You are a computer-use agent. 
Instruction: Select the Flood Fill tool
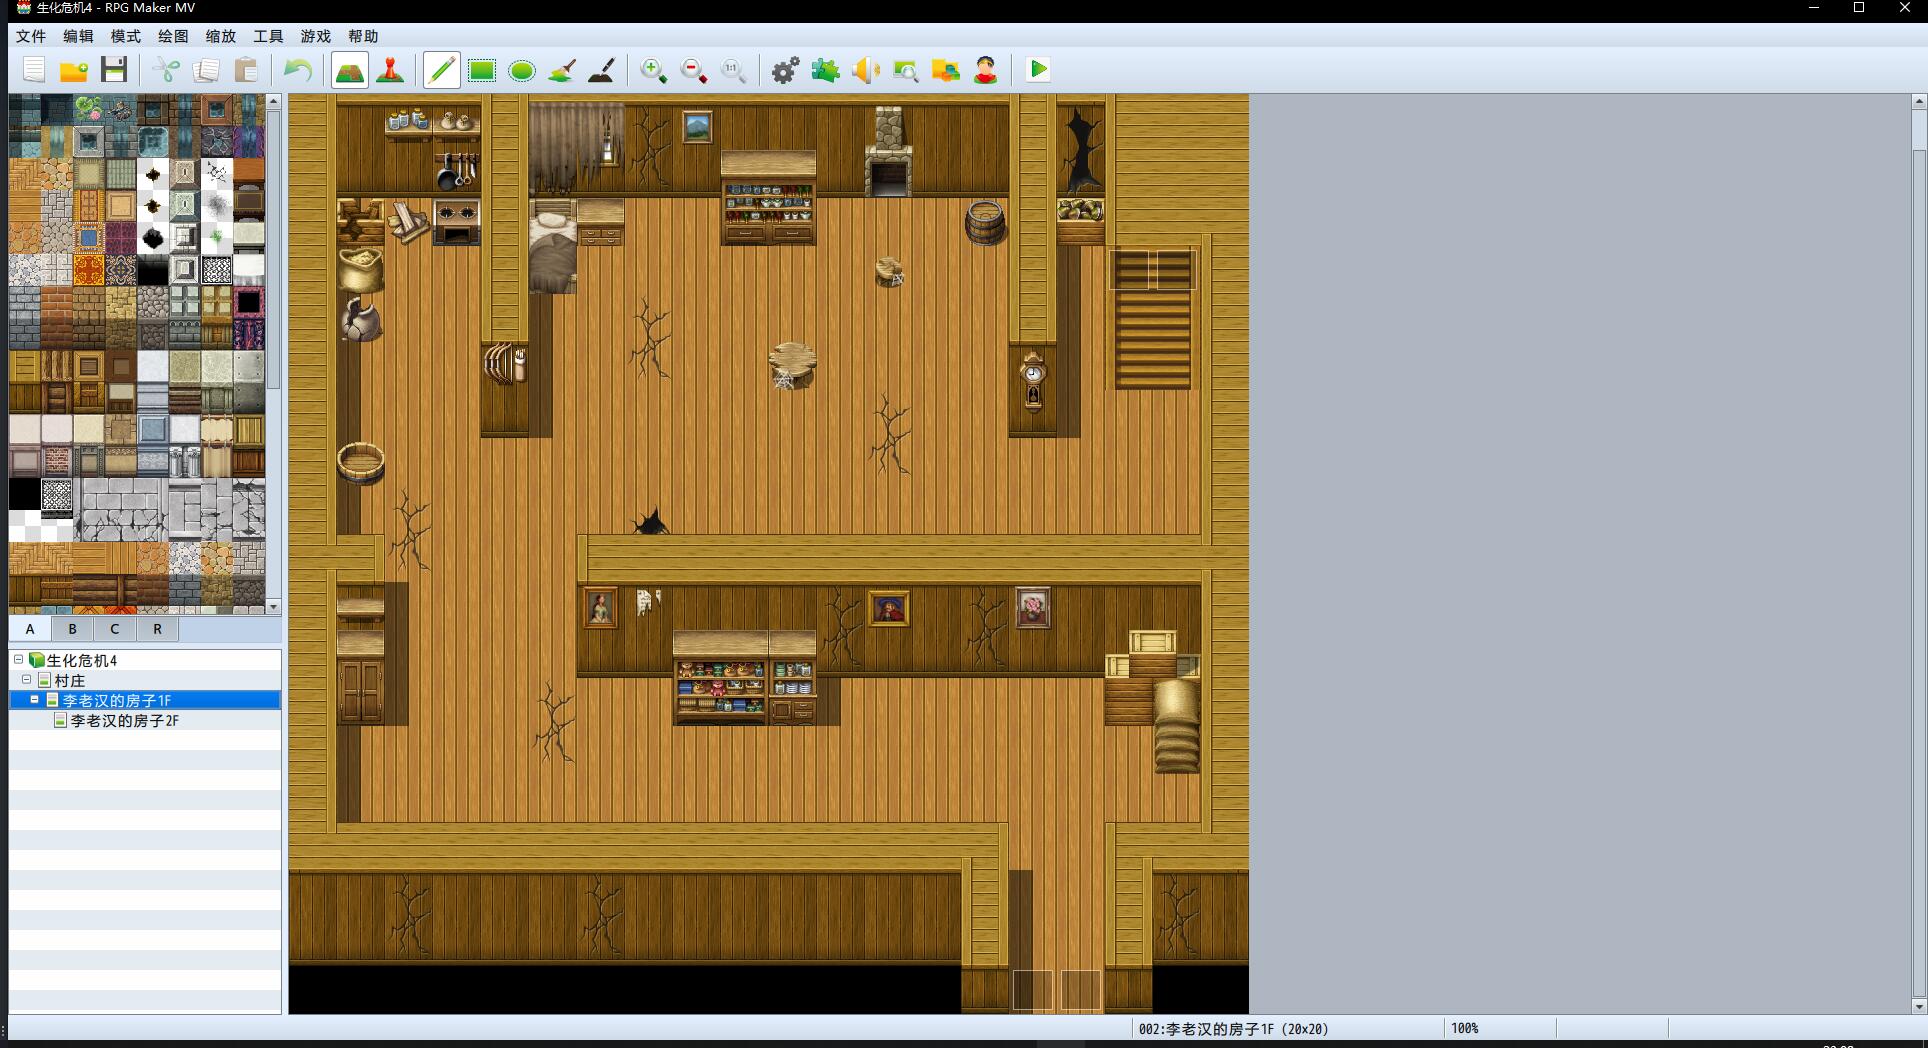[x=562, y=70]
